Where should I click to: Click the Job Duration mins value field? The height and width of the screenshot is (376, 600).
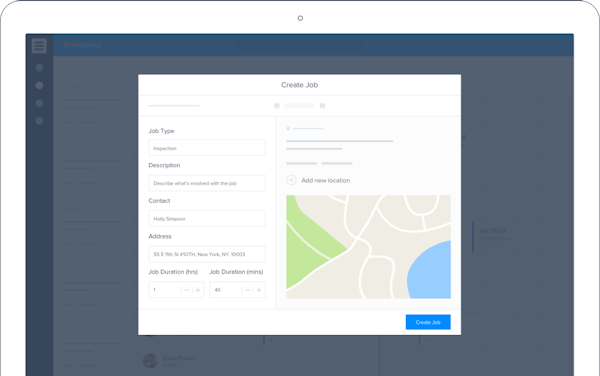226,290
